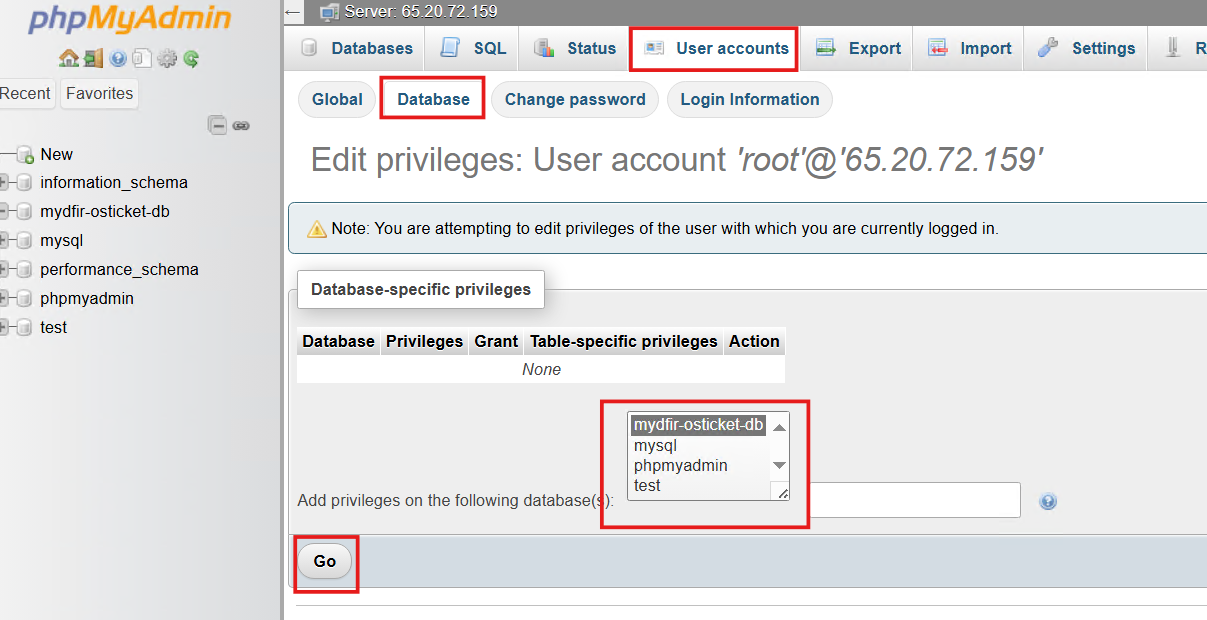The width and height of the screenshot is (1207, 620).
Task: Select phpmyadmin in the privileges listbox
Action: (x=699, y=465)
